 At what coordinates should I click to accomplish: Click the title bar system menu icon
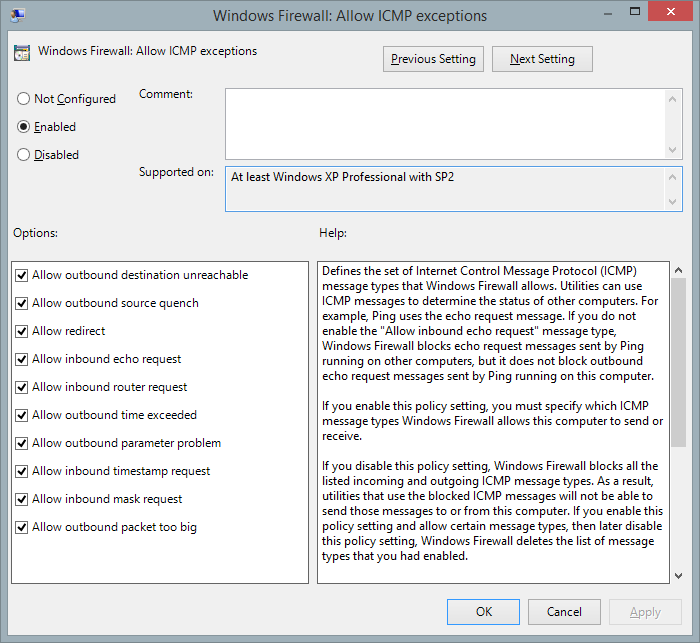click(18, 15)
